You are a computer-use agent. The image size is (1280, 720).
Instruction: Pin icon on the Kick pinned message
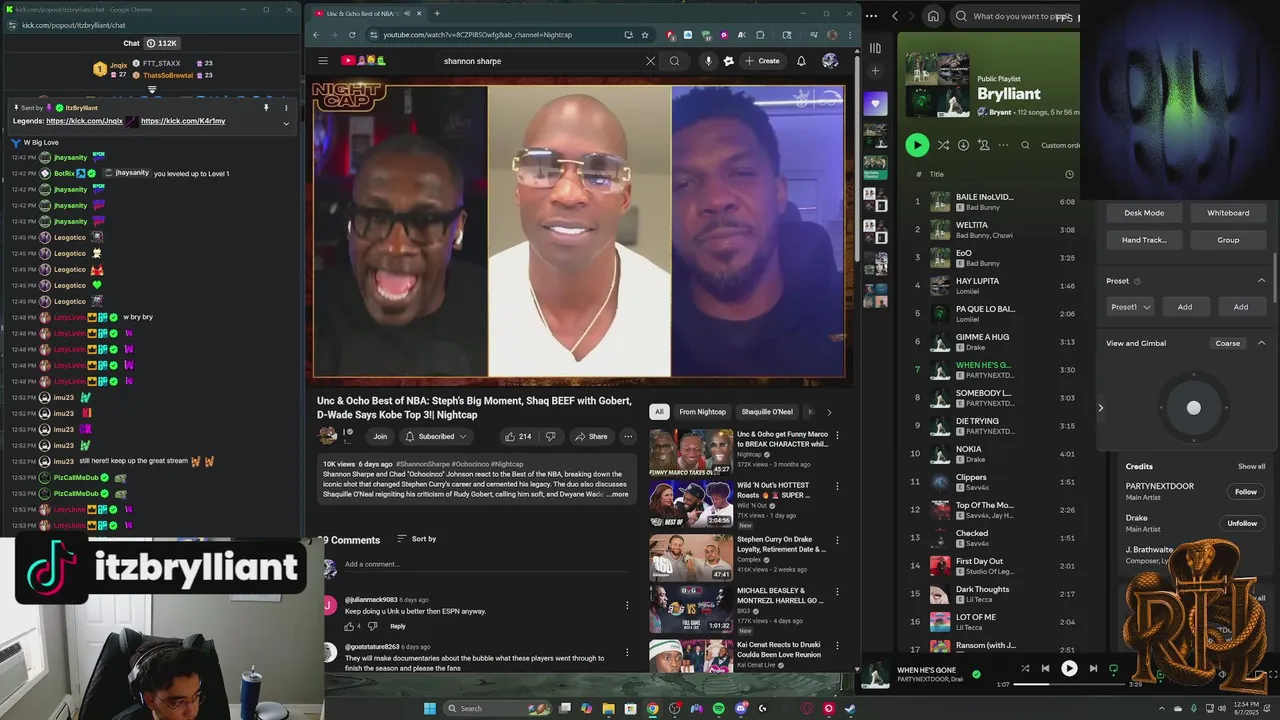(x=266, y=107)
